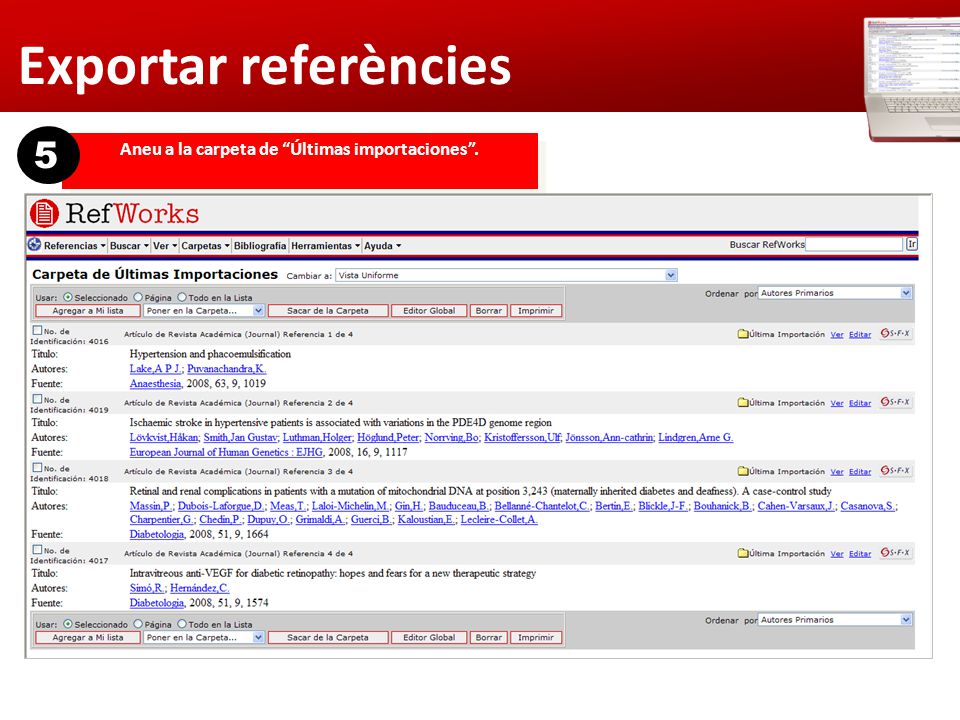Click the folder icon for reference 4018
The height and width of the screenshot is (720, 960).
tap(743, 471)
